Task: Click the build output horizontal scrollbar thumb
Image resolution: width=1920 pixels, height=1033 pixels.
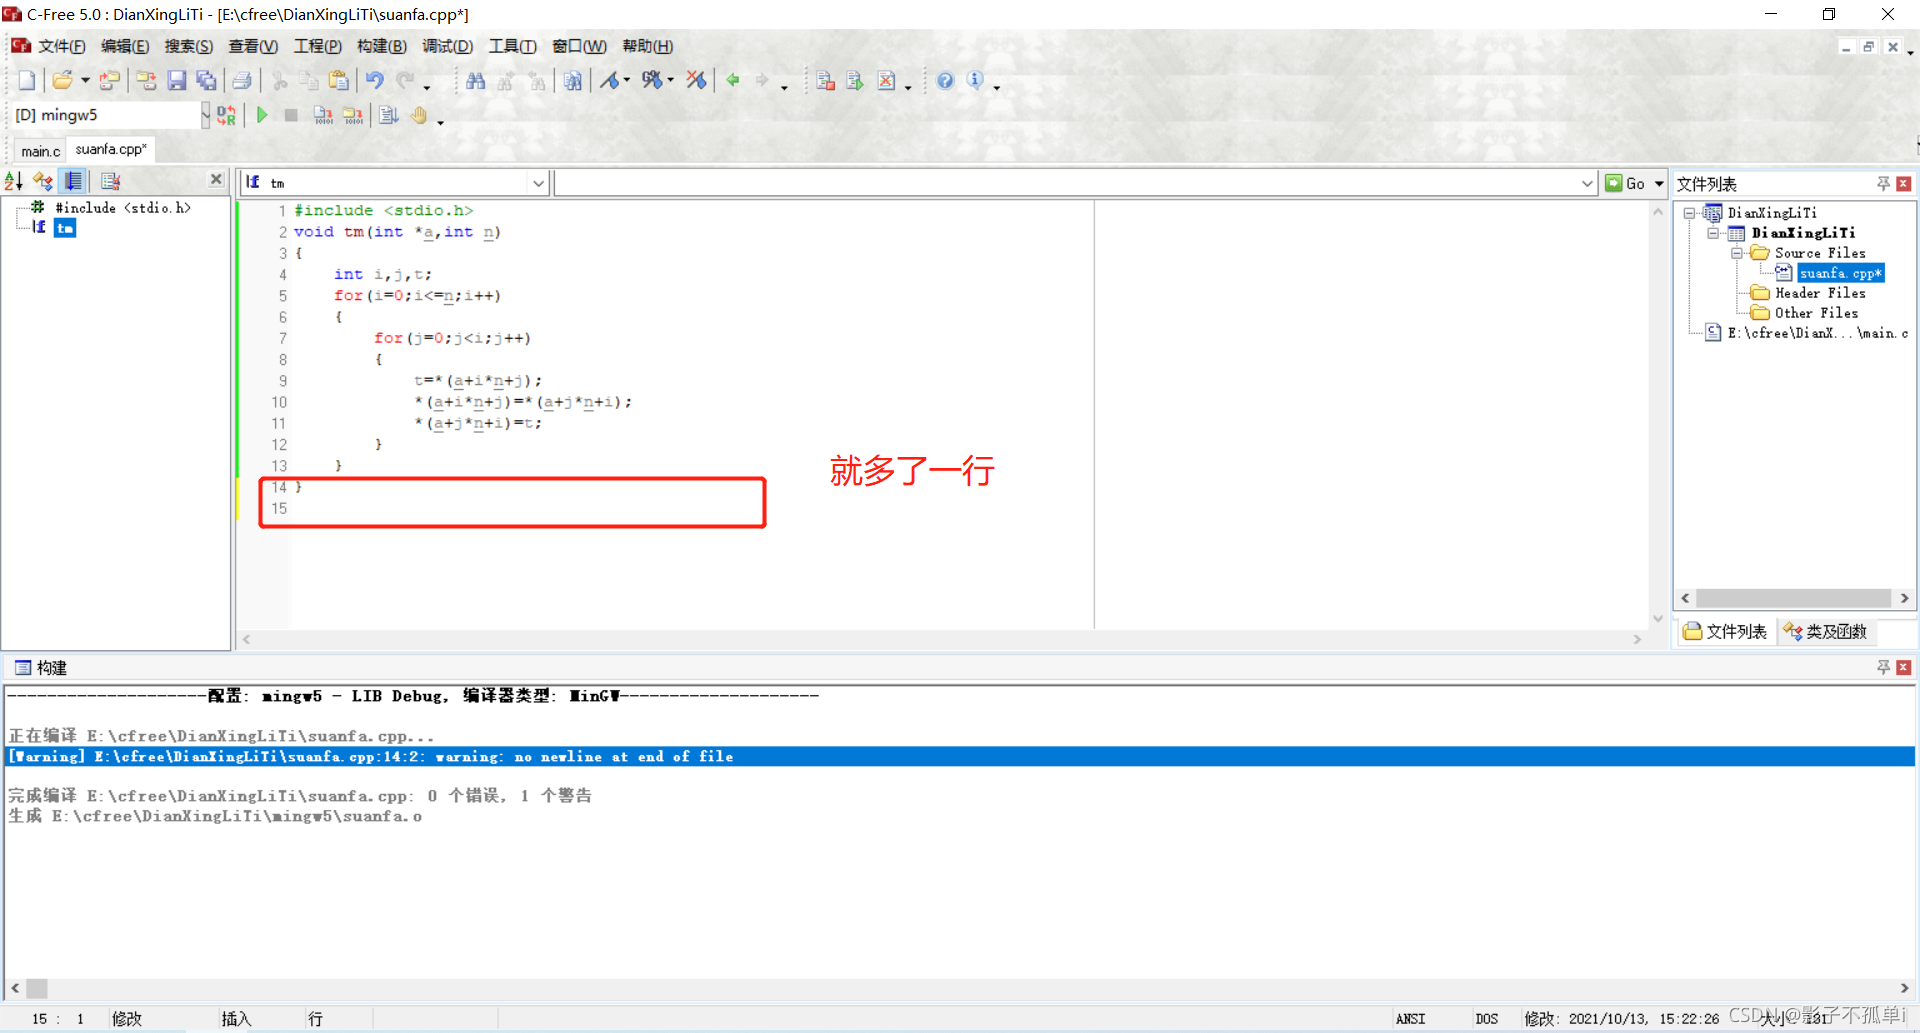Action: [37, 988]
